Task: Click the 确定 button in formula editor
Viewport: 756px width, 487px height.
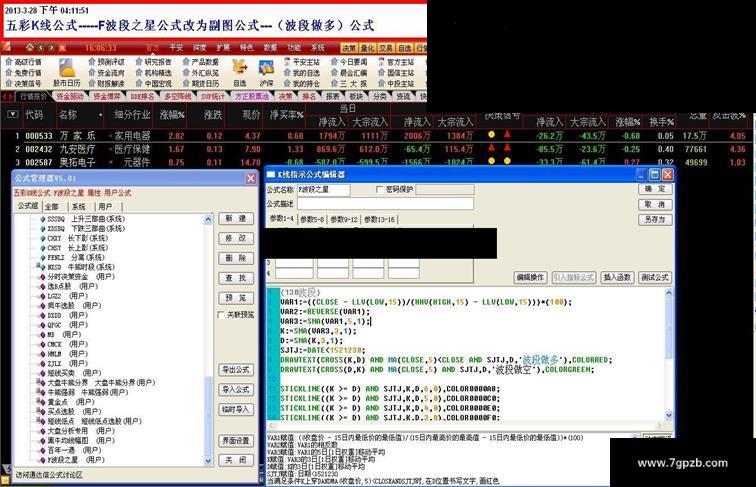Action: [655, 189]
